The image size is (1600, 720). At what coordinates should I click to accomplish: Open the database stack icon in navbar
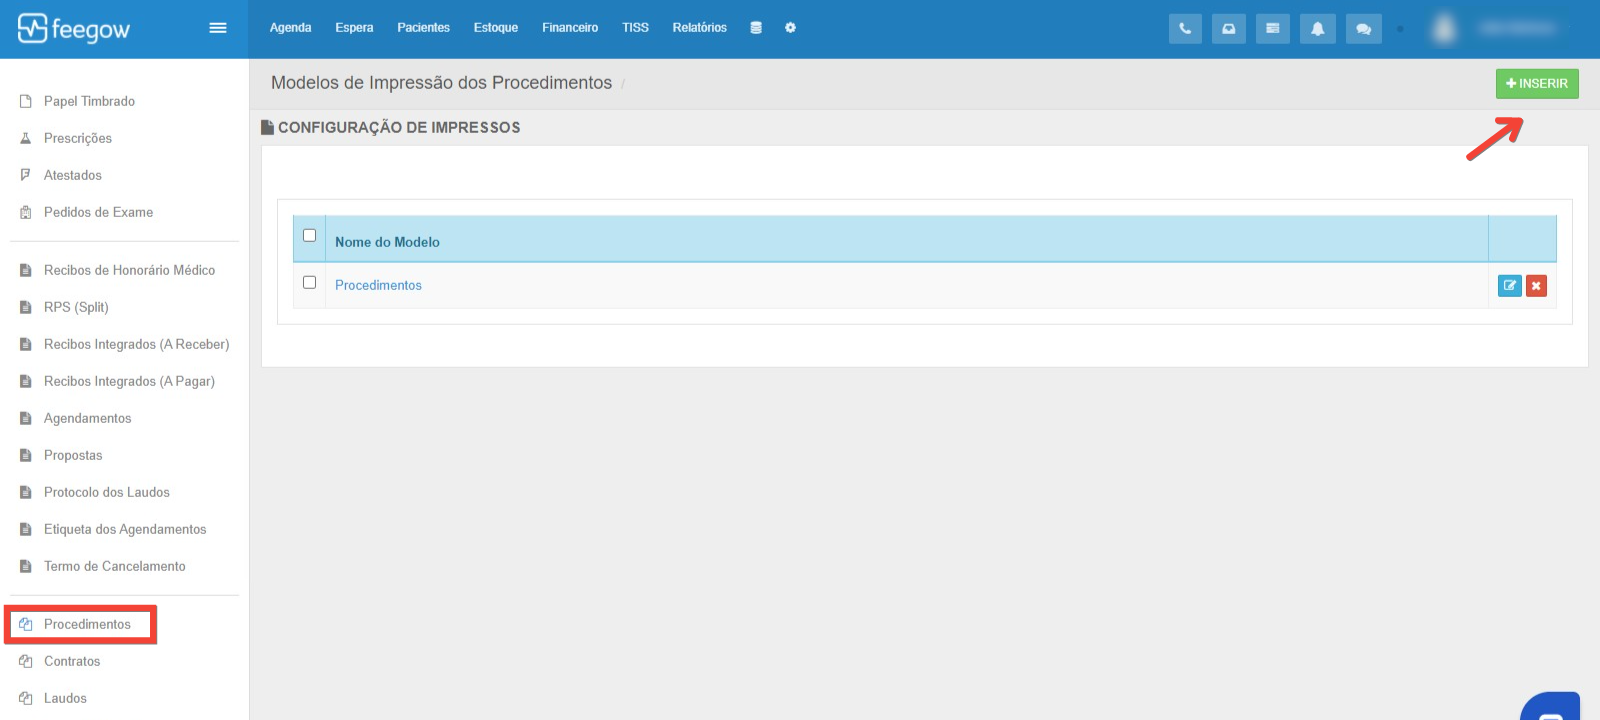pos(756,28)
